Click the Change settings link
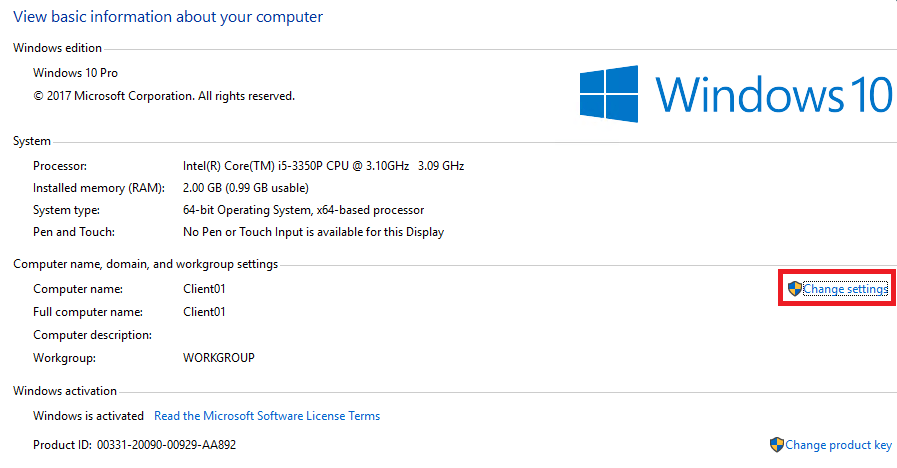Screen dimensions: 897x468 coord(845,289)
